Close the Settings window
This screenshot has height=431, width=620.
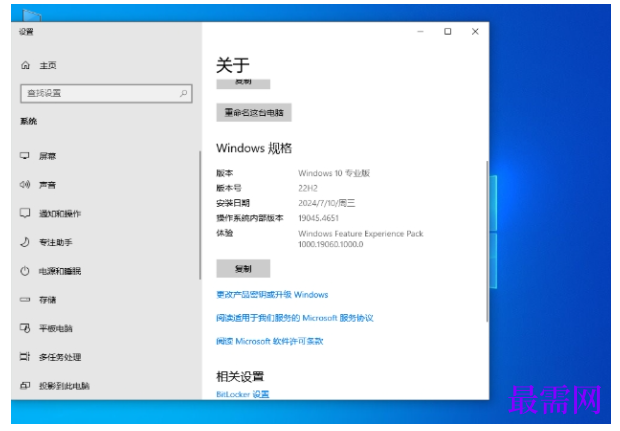(x=475, y=32)
